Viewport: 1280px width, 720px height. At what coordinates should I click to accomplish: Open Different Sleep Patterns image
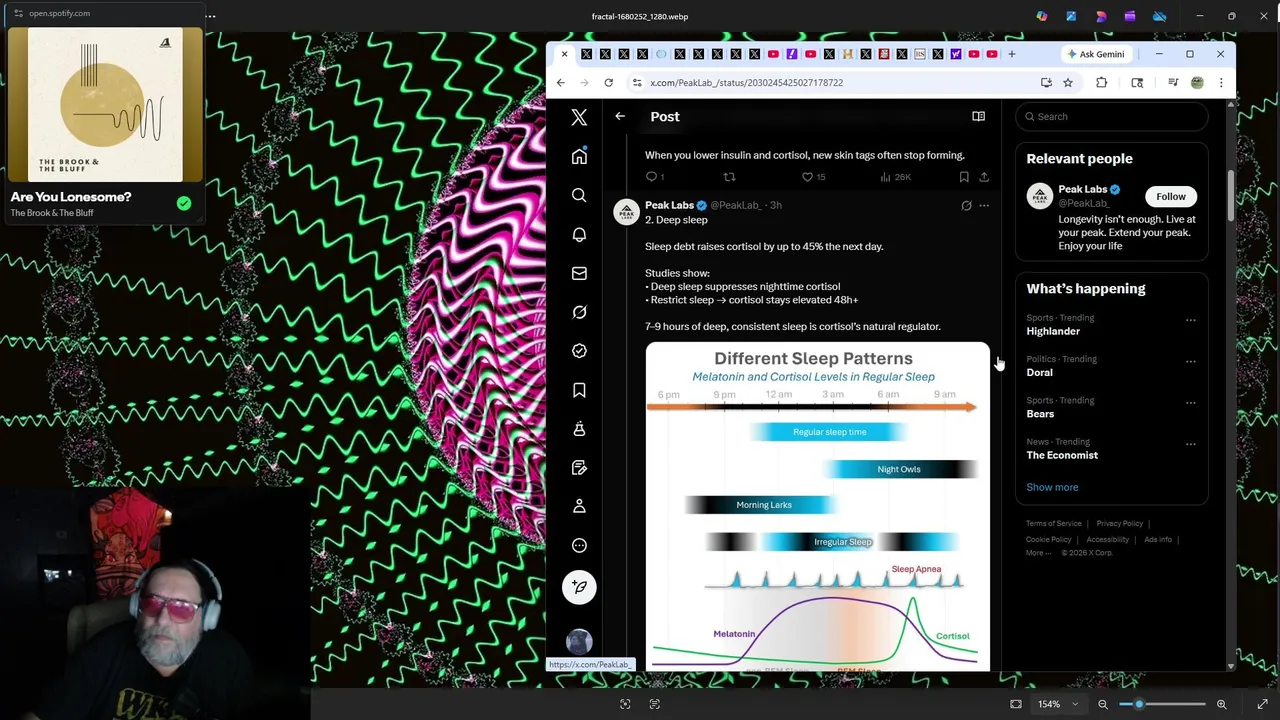(817, 506)
